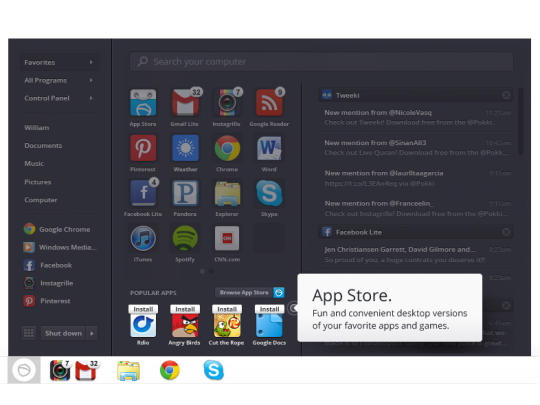540x405 pixels.
Task: Click the Cut the Rope app icon
Action: (227, 325)
